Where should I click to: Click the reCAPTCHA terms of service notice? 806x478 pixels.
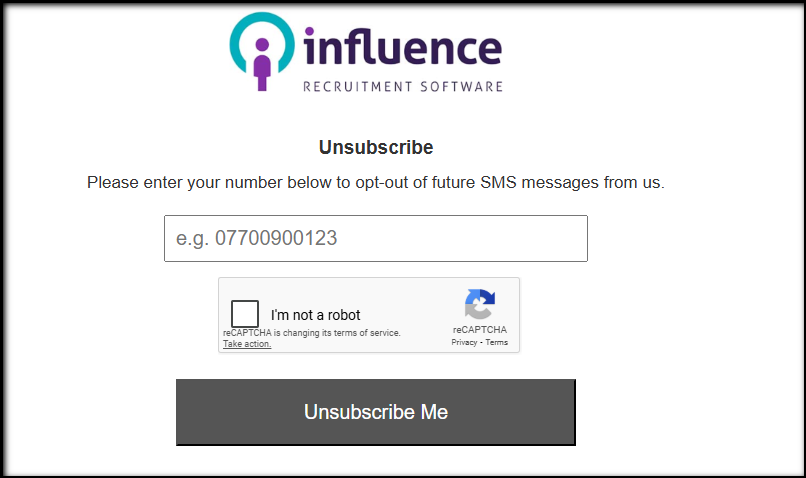coord(311,333)
